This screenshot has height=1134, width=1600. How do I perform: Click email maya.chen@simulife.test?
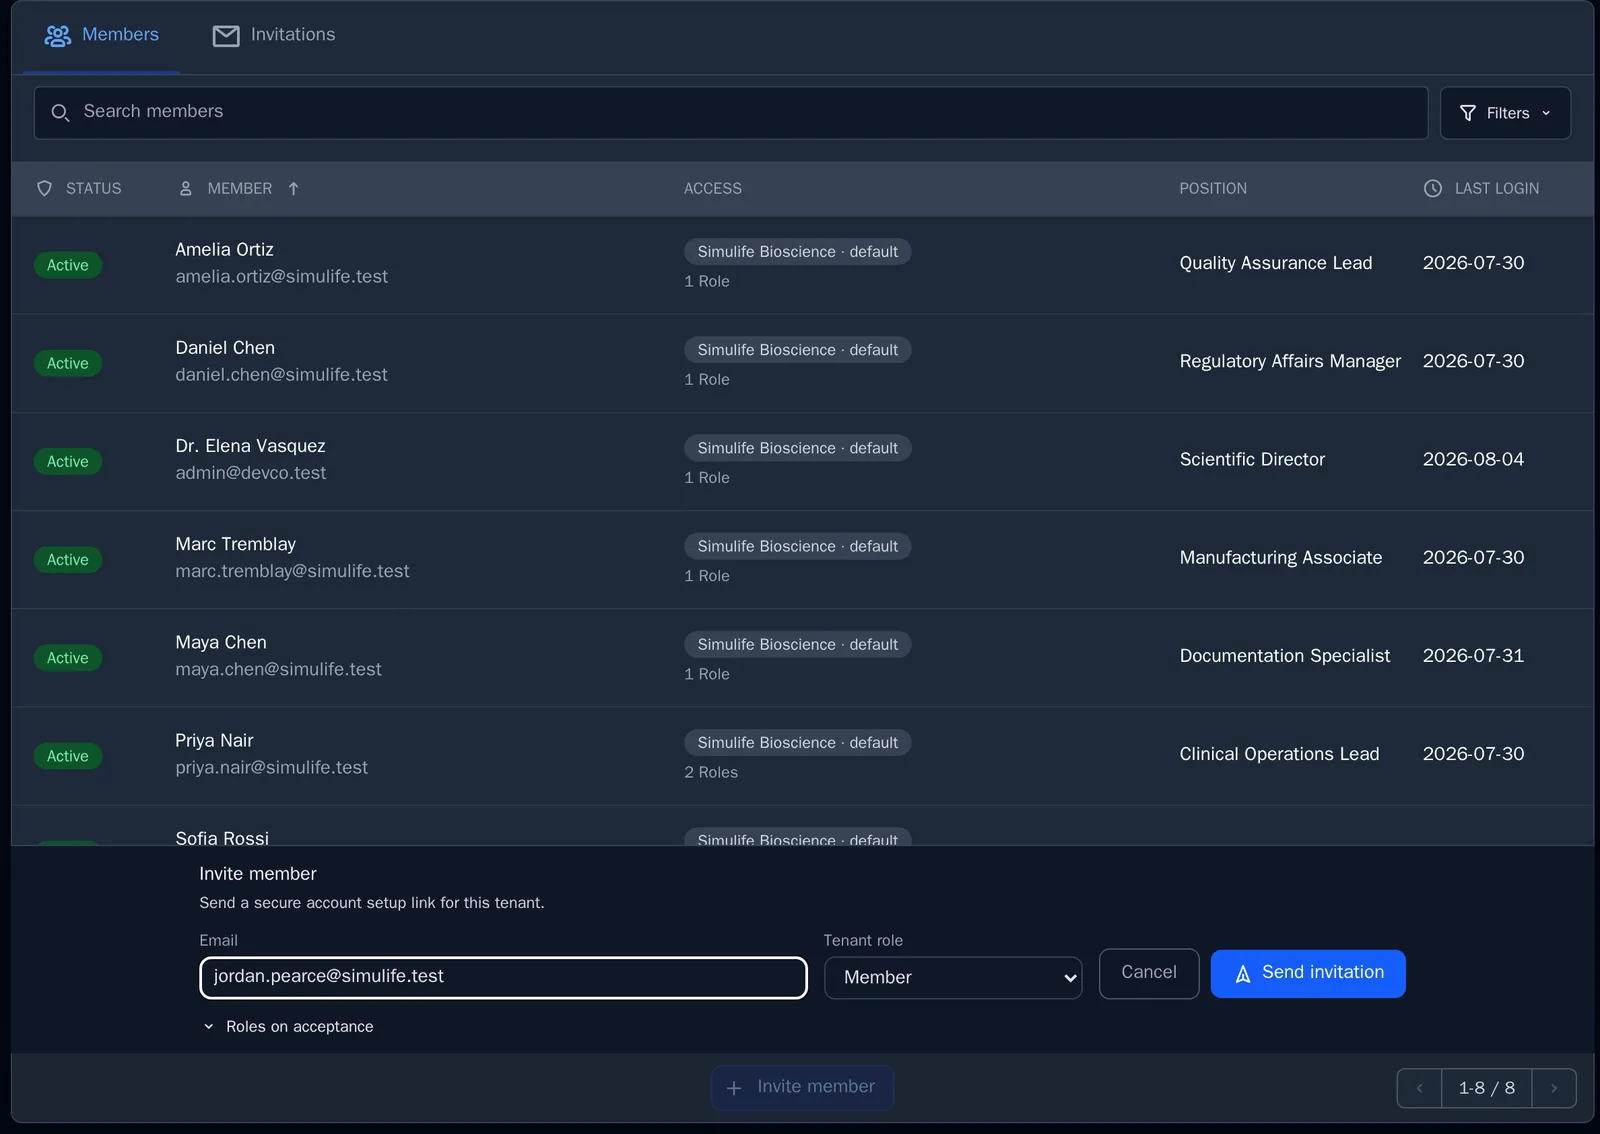278,669
